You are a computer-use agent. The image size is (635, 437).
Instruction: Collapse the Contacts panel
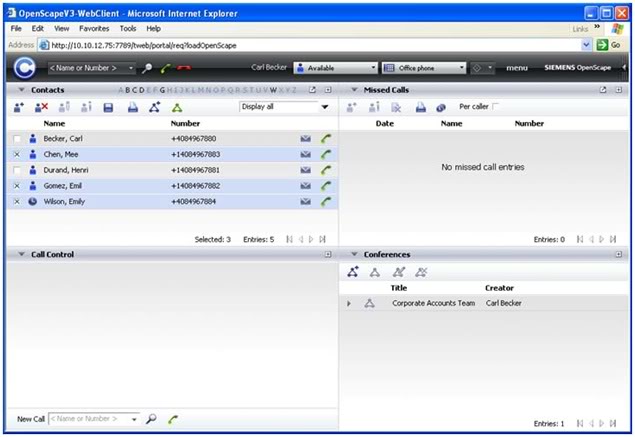[21, 90]
